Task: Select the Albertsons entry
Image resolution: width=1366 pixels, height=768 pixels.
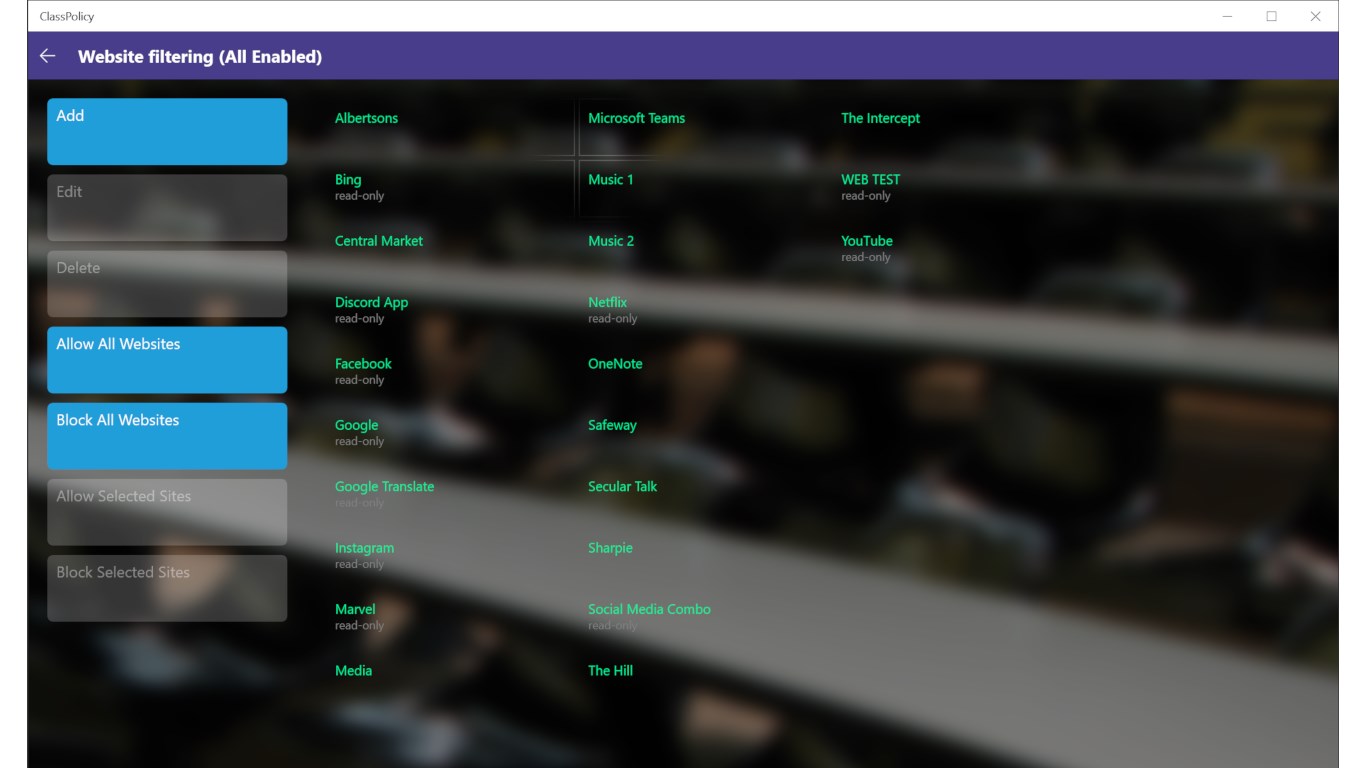Action: [x=366, y=118]
